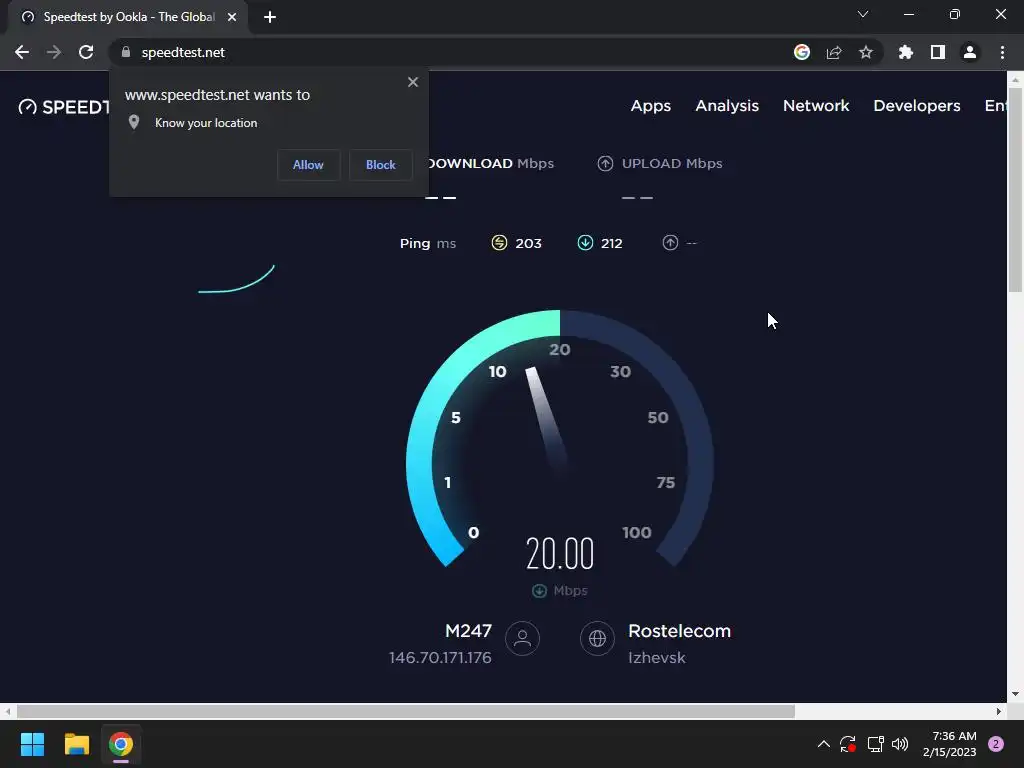Click the download ping icon showing 212
1024x768 pixels.
585,243
